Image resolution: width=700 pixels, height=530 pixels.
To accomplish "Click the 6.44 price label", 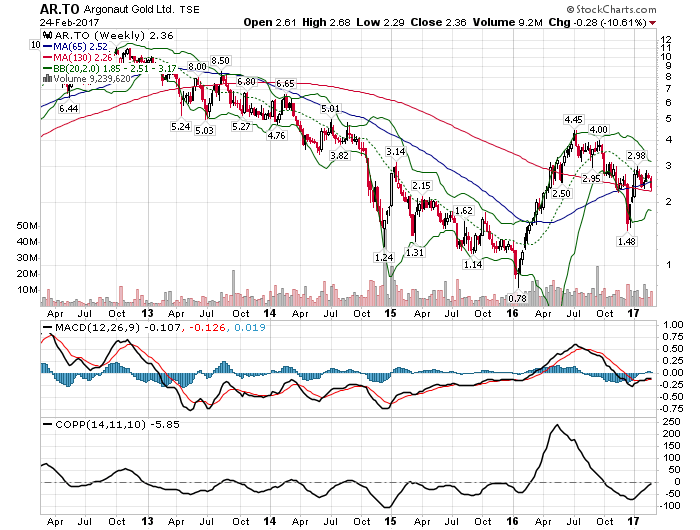I will pyautogui.click(x=68, y=109).
